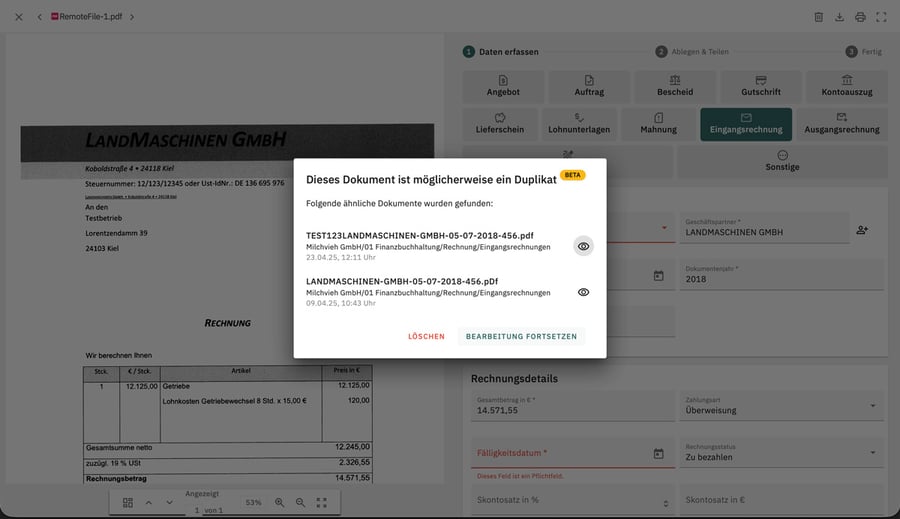Go to the next file with right chevron

132,17
